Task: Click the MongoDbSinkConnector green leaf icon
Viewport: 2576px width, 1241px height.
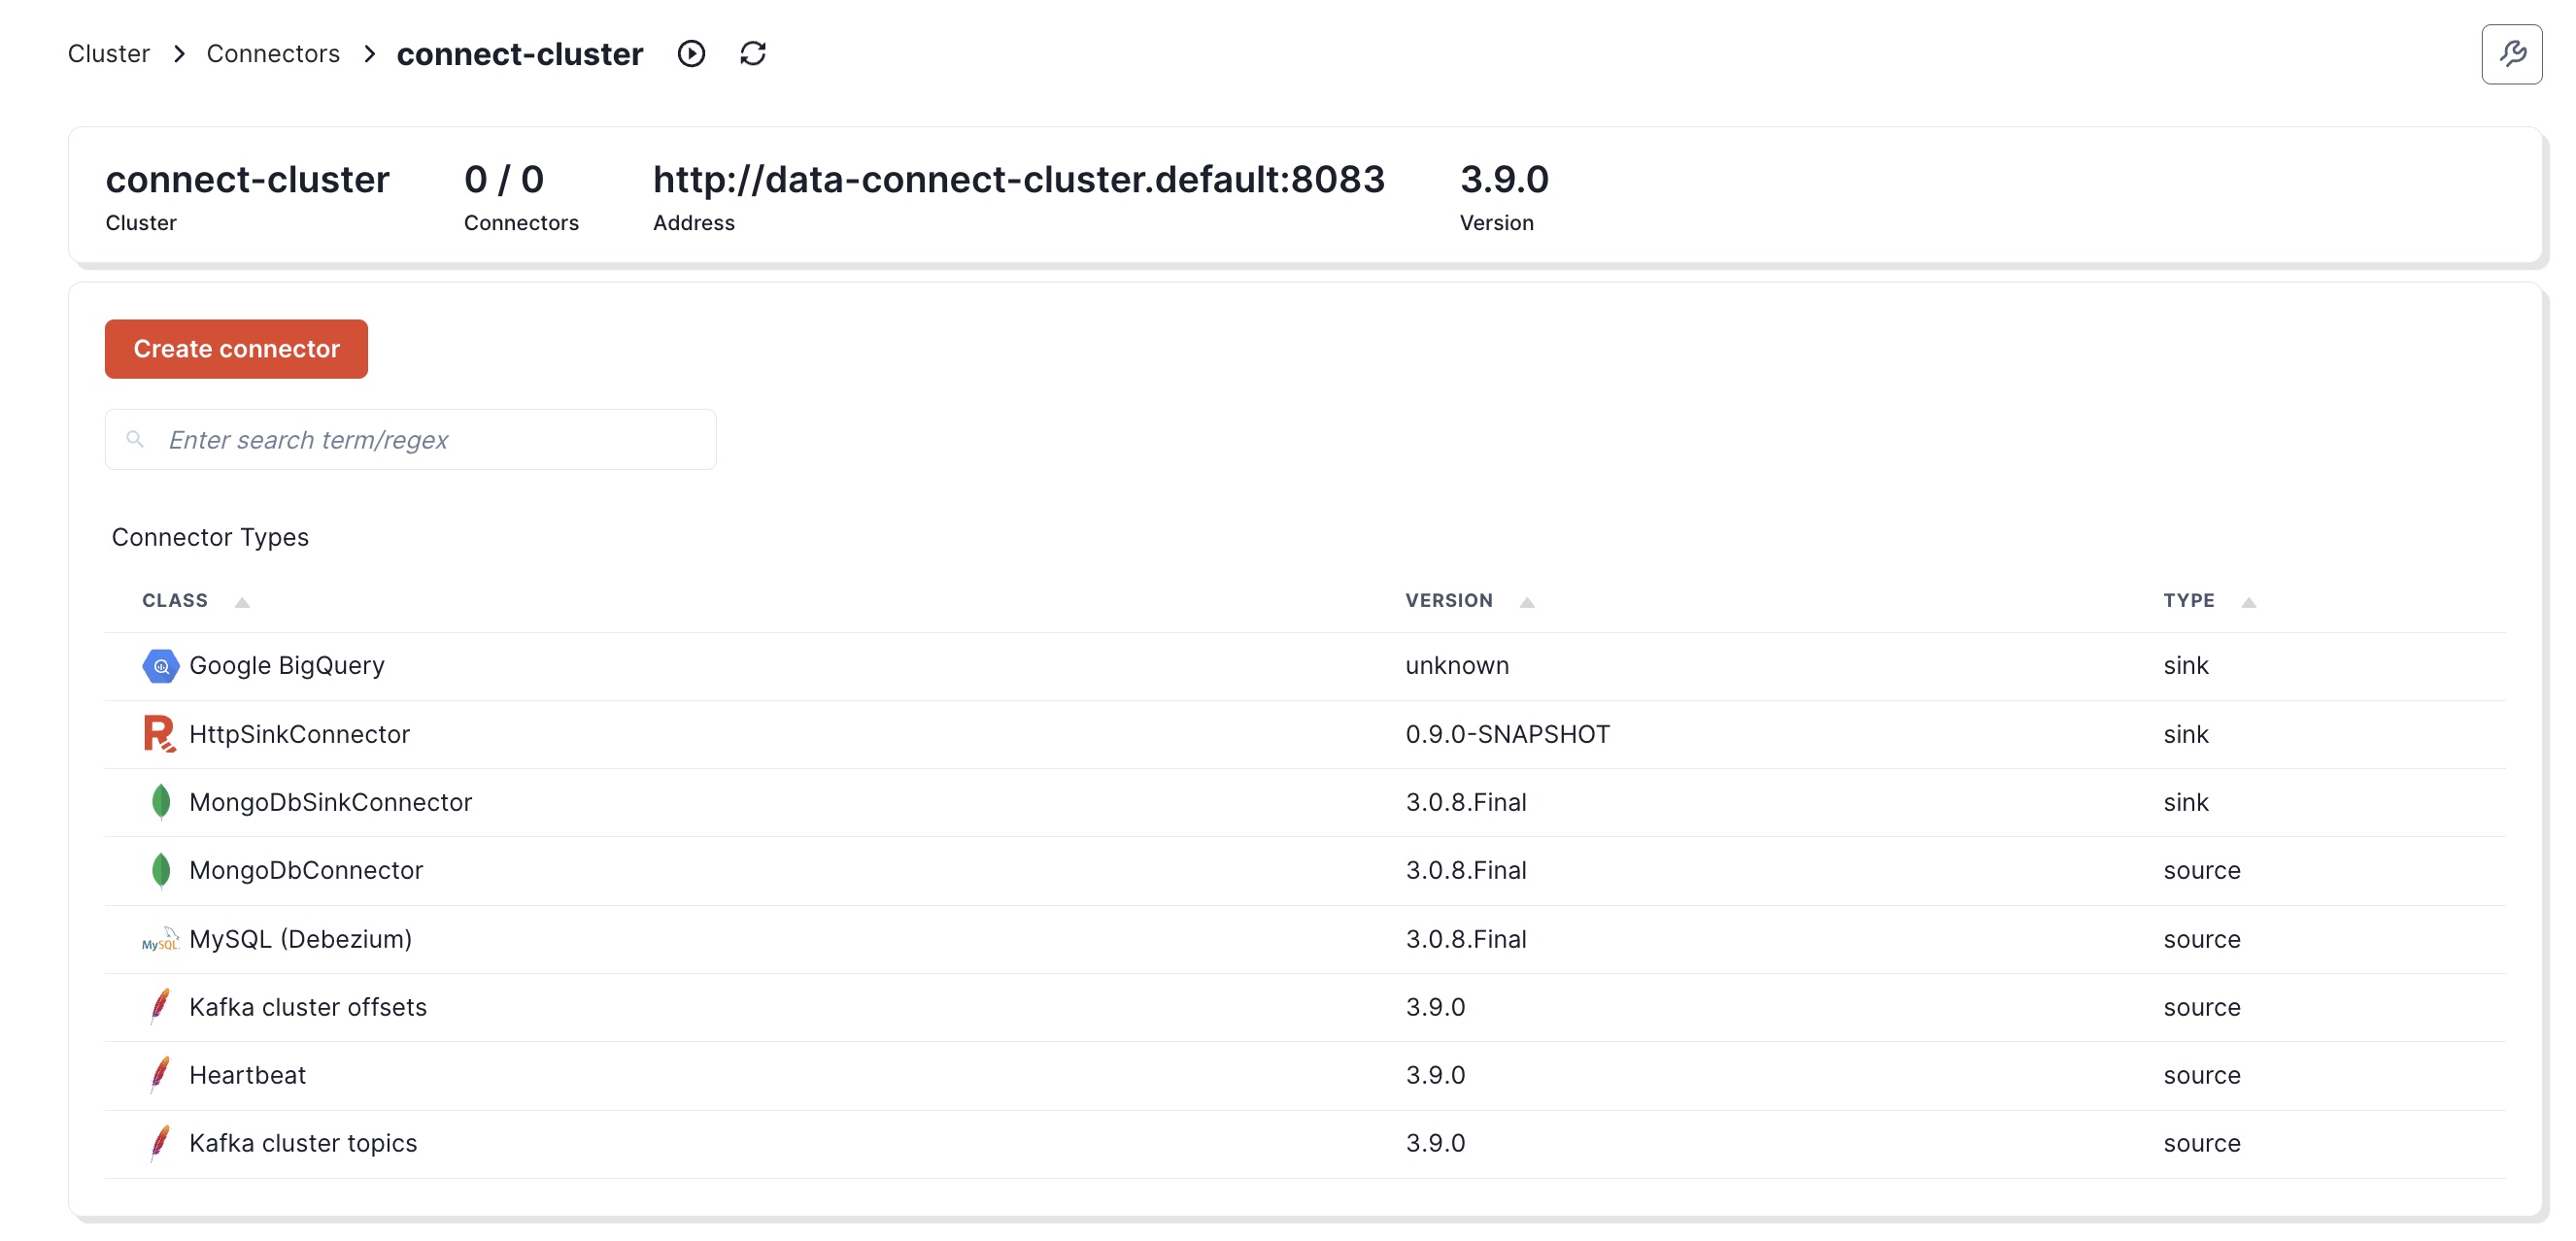Action: [160, 802]
